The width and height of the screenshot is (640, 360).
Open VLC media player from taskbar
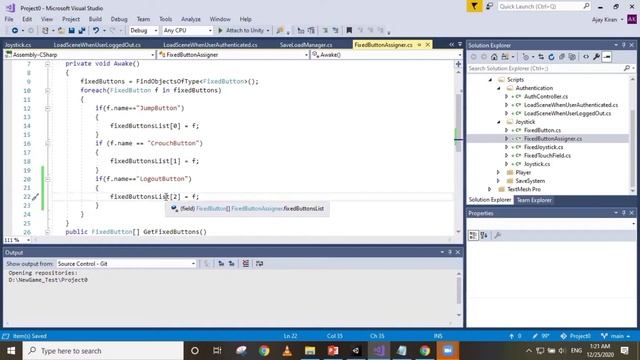tap(287, 351)
